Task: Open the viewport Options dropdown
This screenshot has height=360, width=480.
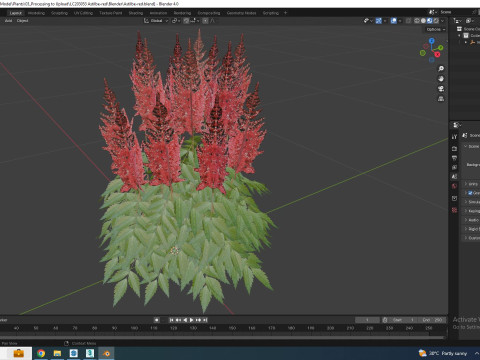Action: [436, 29]
